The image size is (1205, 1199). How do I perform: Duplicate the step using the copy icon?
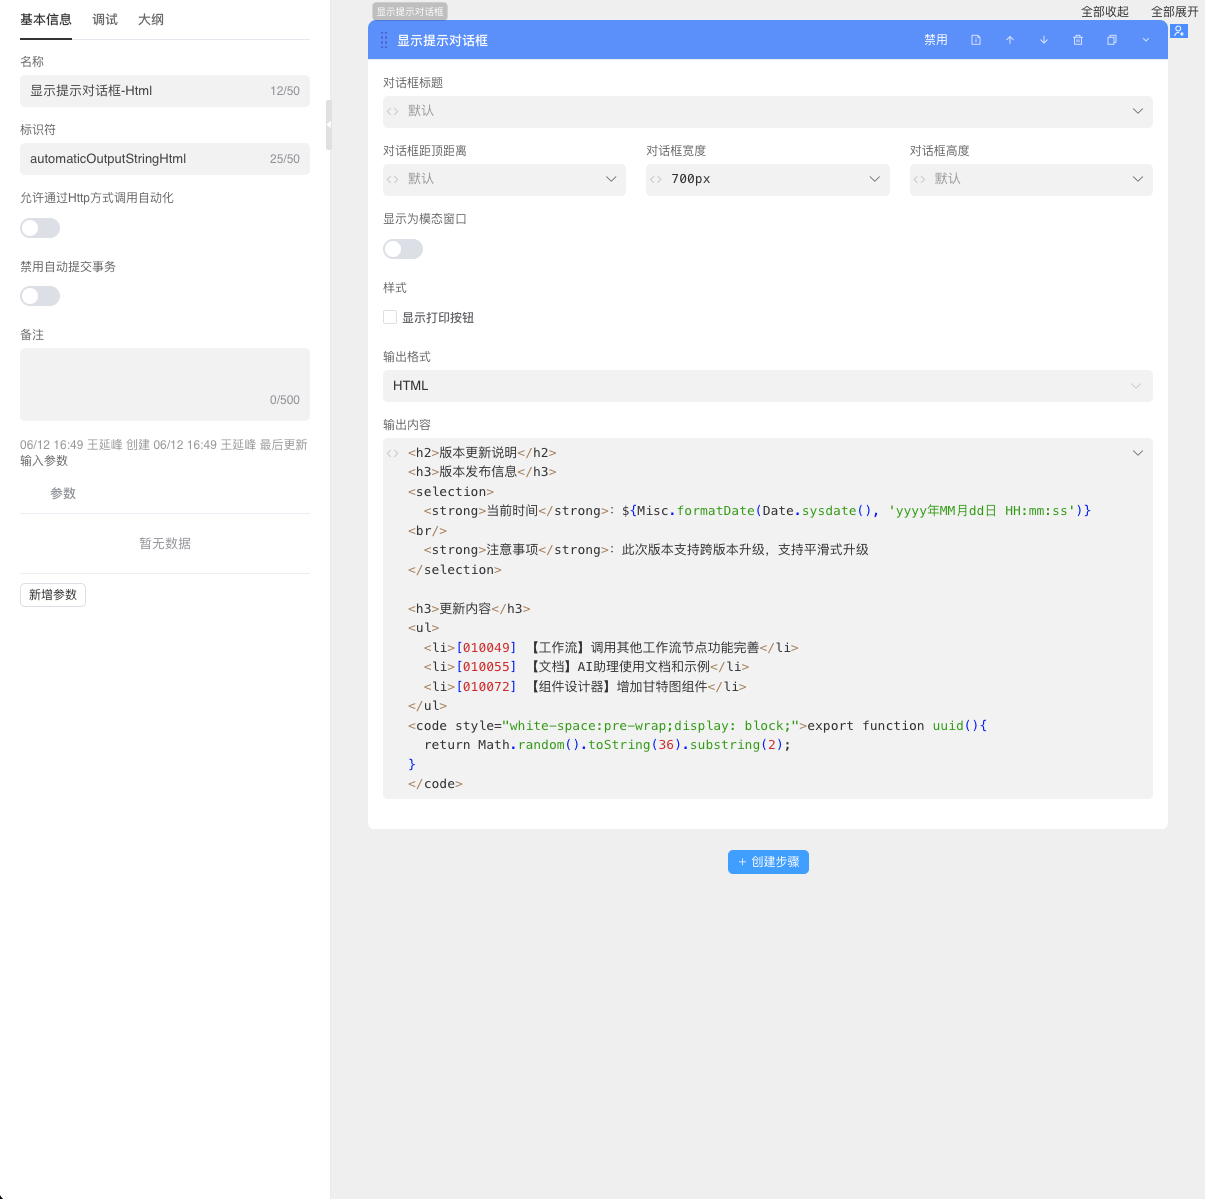(x=1111, y=40)
